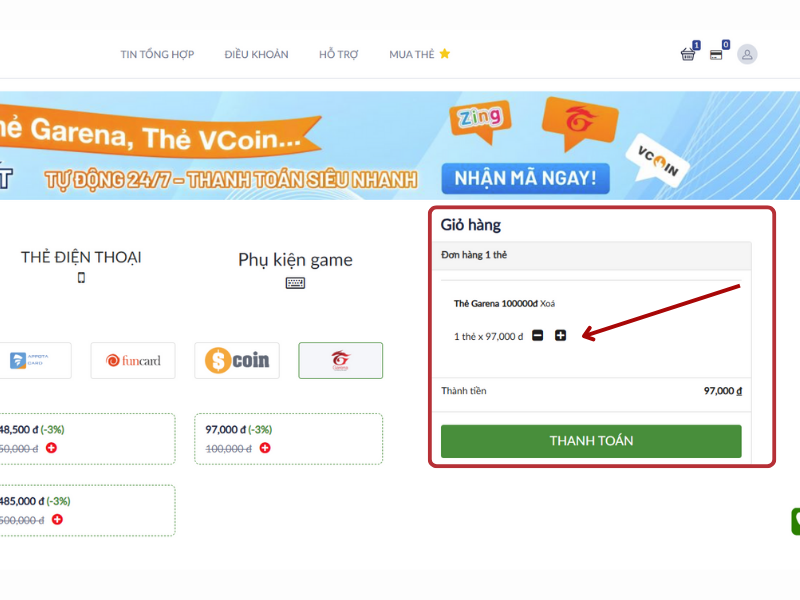Viewport: 800px width, 600px height.
Task: Open the HỖ TRỢ menu item
Action: click(x=339, y=54)
